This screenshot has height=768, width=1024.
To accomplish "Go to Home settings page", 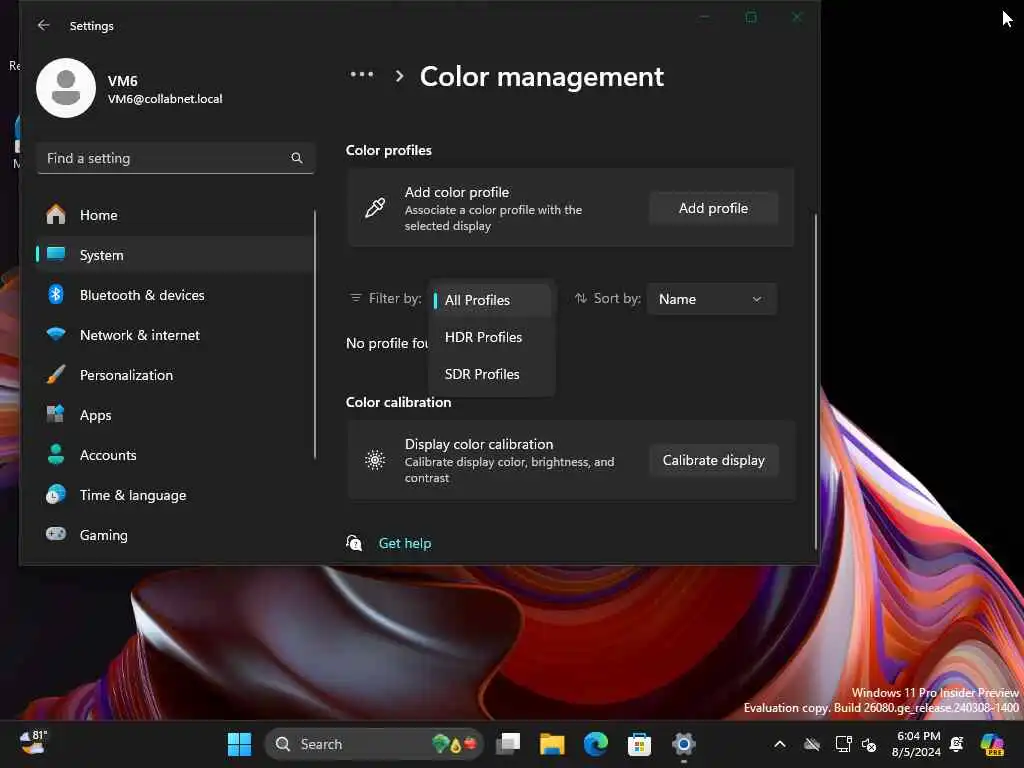I will click(x=175, y=215).
